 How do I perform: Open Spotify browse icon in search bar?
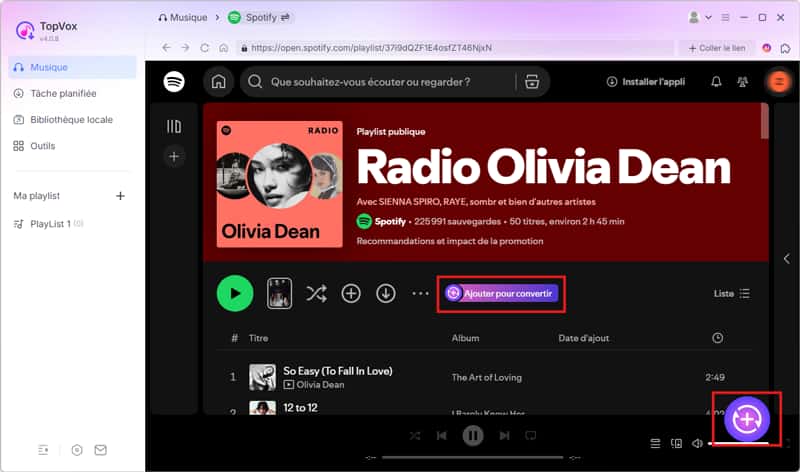tap(532, 82)
